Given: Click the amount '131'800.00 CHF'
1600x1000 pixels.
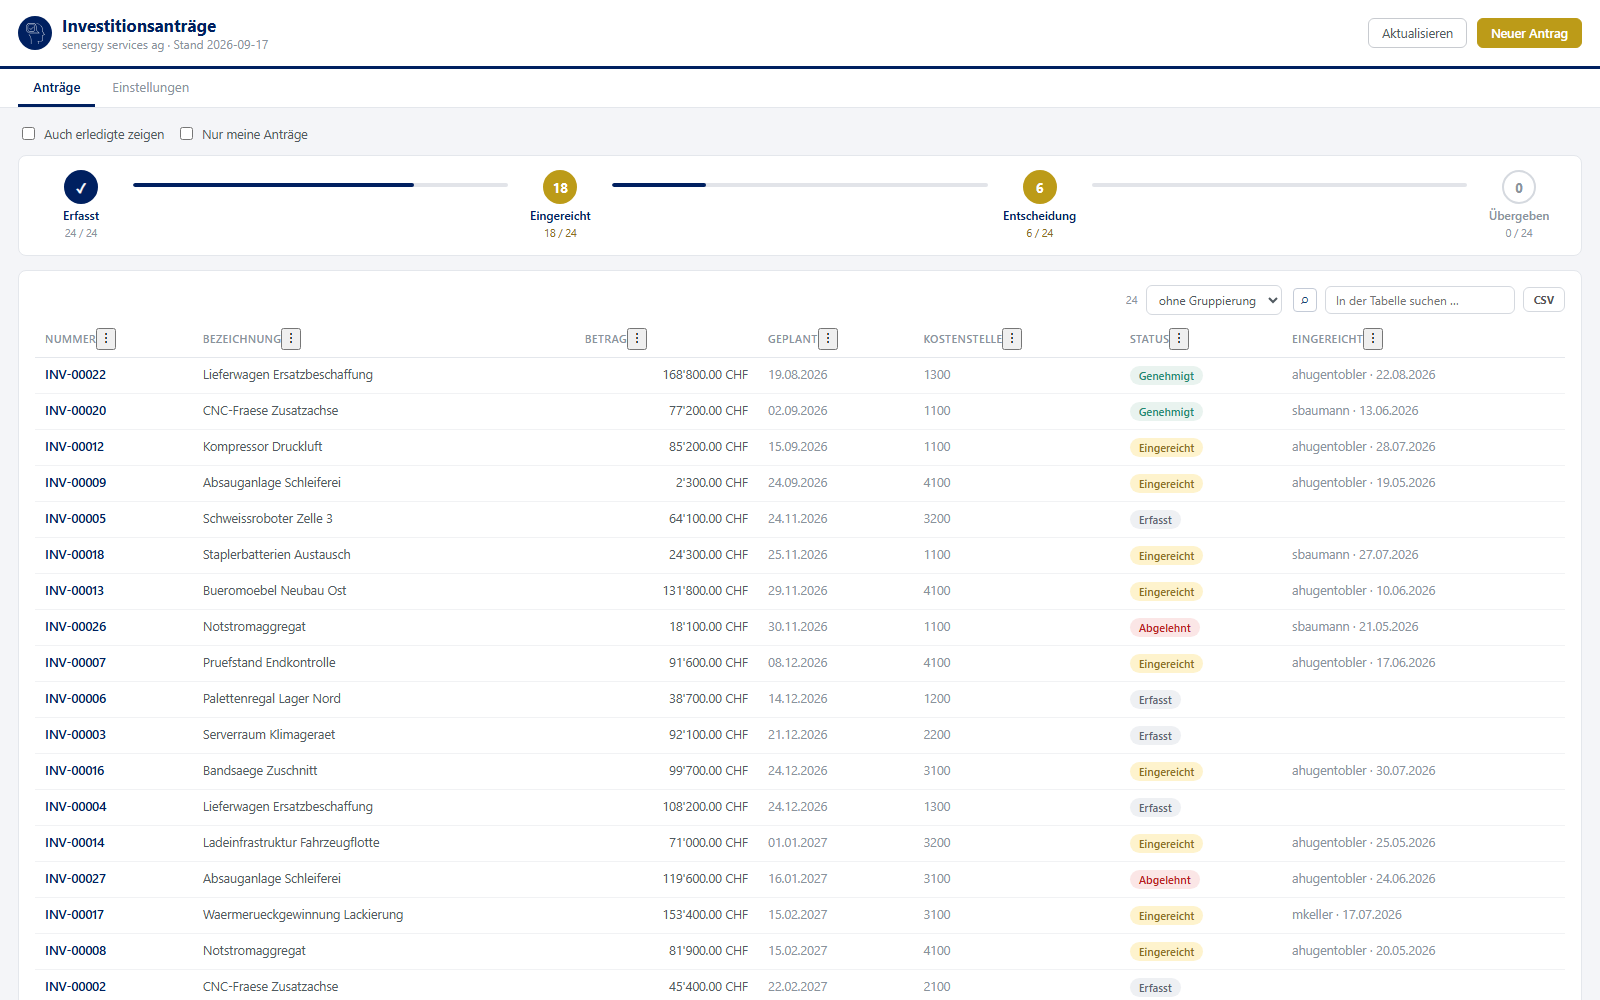Looking at the screenshot, I should coord(705,591).
